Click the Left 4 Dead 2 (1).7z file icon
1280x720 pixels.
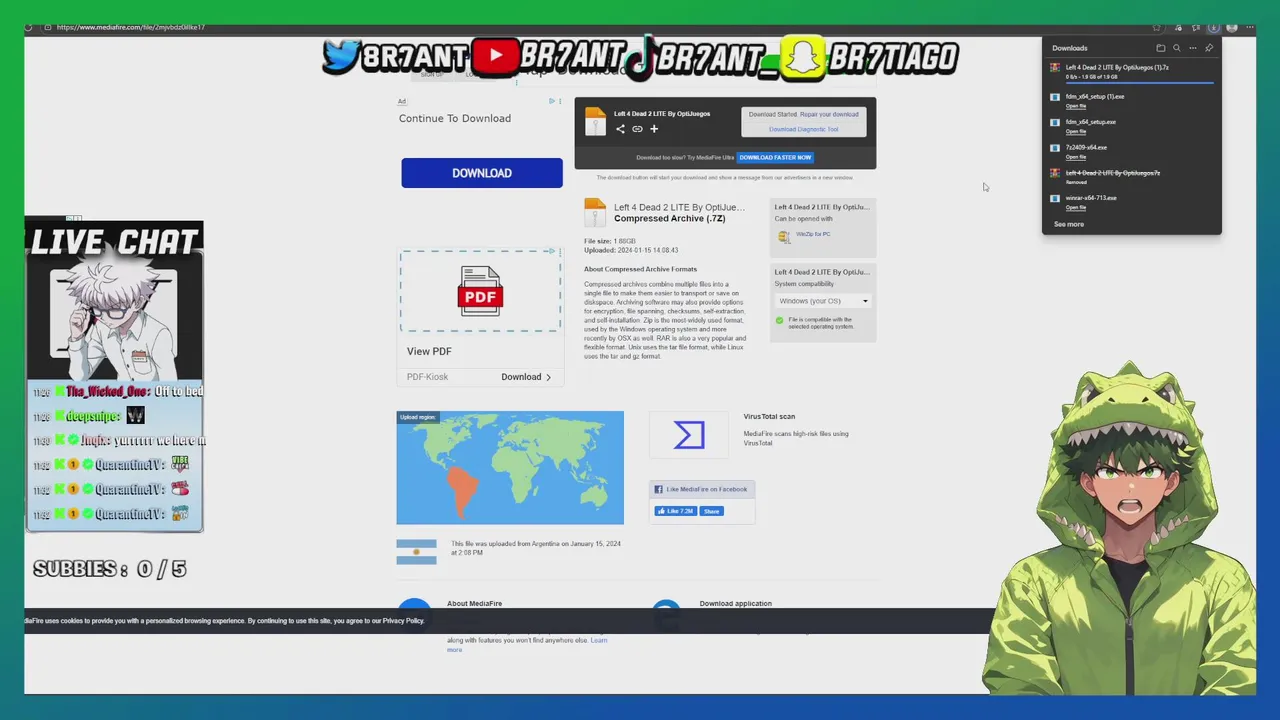click(1055, 68)
